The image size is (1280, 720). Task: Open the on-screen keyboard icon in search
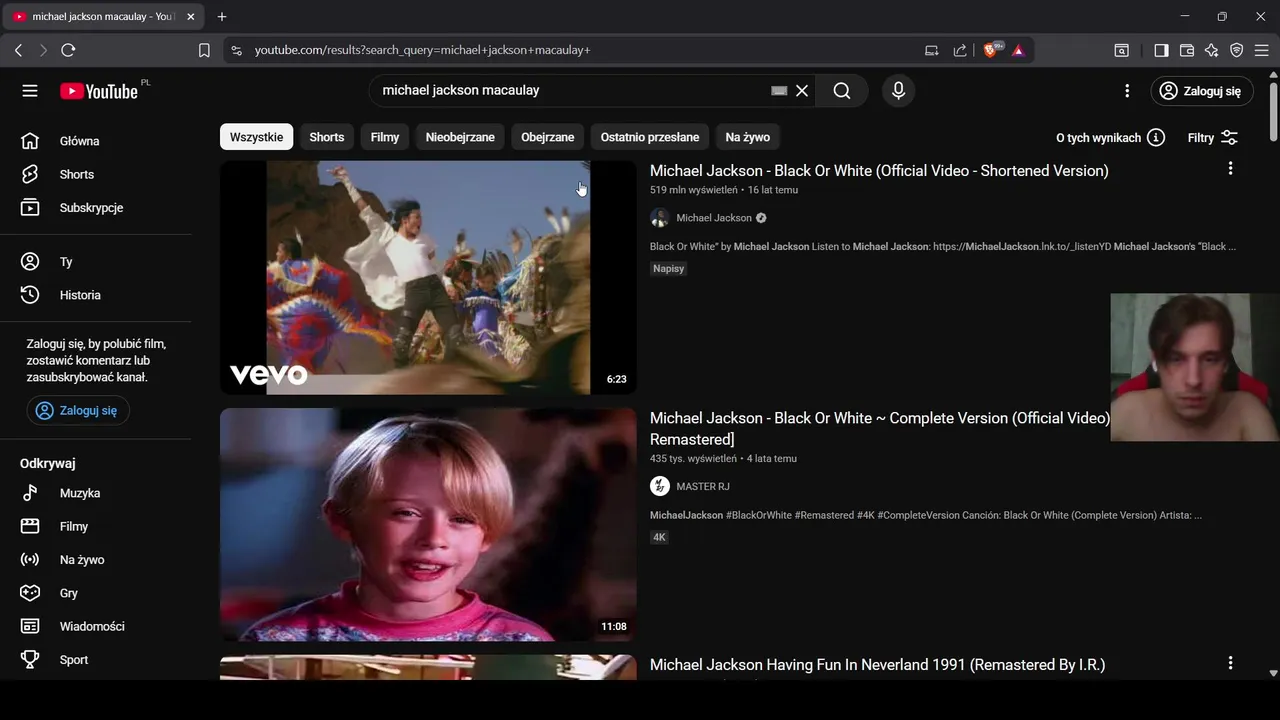point(779,91)
